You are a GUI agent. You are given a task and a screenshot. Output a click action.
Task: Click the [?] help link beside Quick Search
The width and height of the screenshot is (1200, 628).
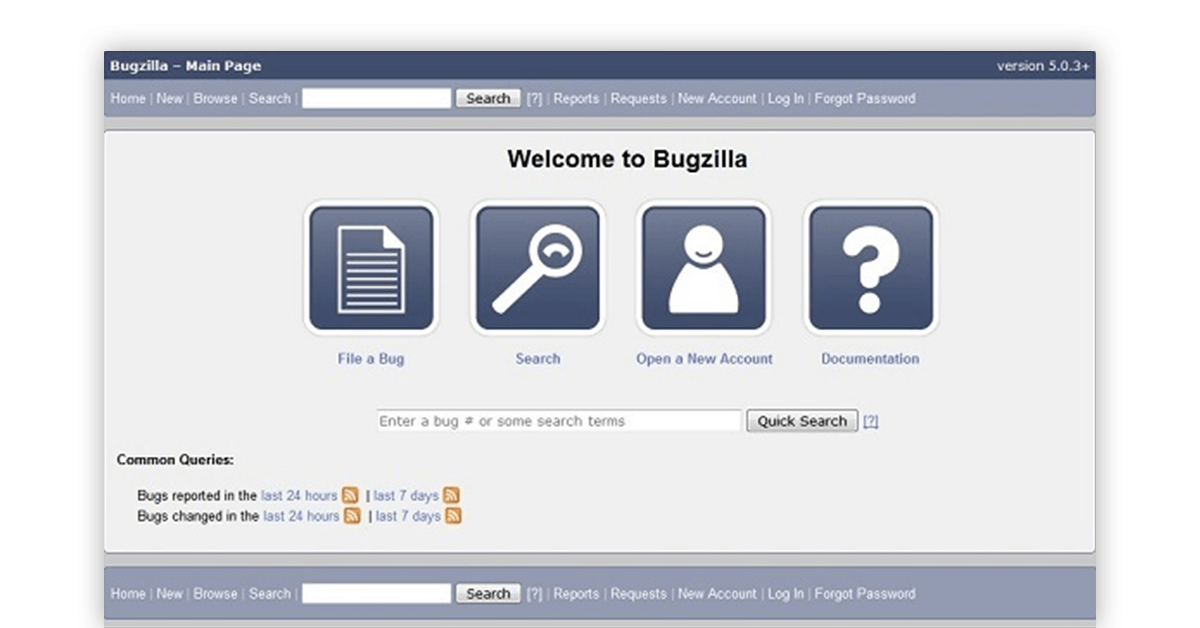point(871,421)
